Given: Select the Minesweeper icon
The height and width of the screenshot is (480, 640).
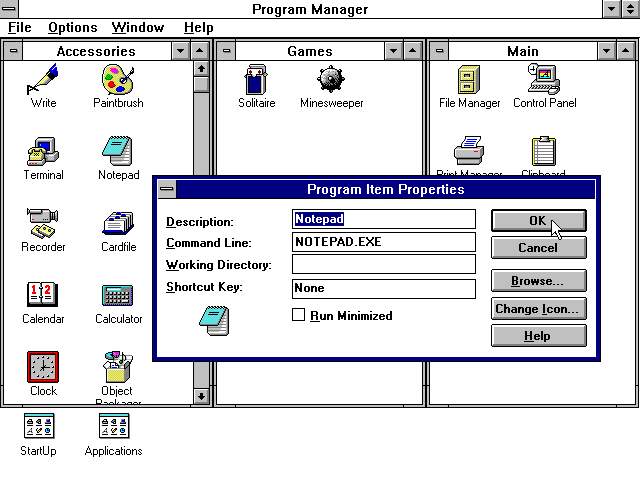Looking at the screenshot, I should tap(331, 79).
